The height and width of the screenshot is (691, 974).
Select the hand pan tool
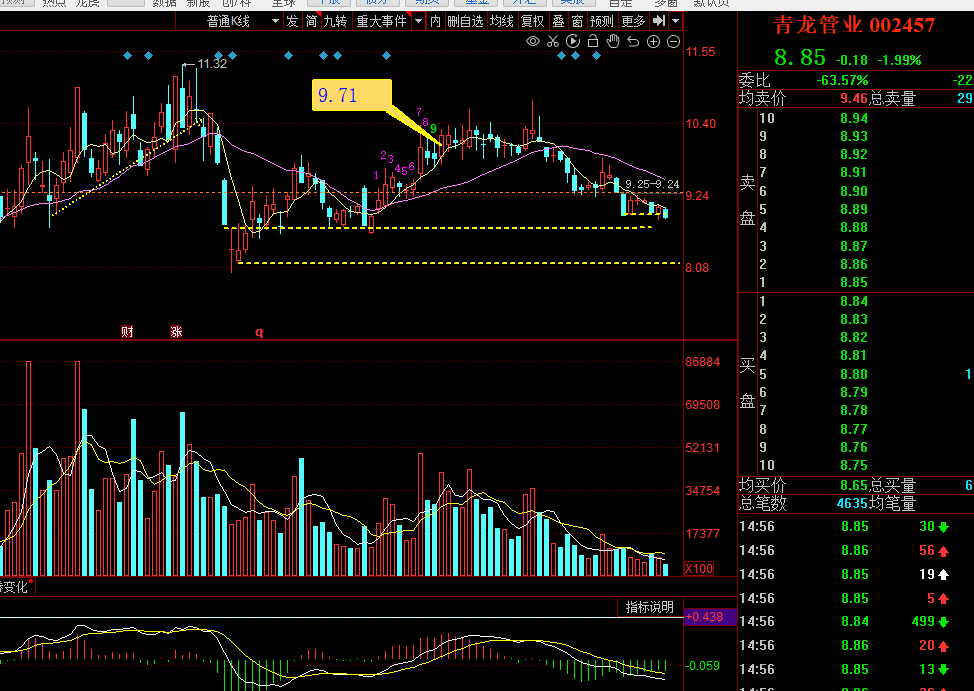613,42
